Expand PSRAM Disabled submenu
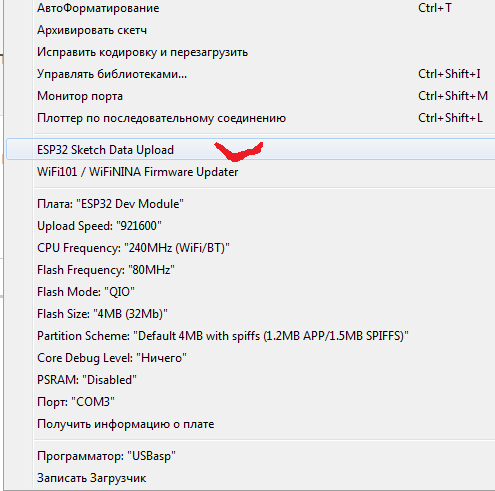Image resolution: width=495 pixels, height=491 pixels. (251, 380)
